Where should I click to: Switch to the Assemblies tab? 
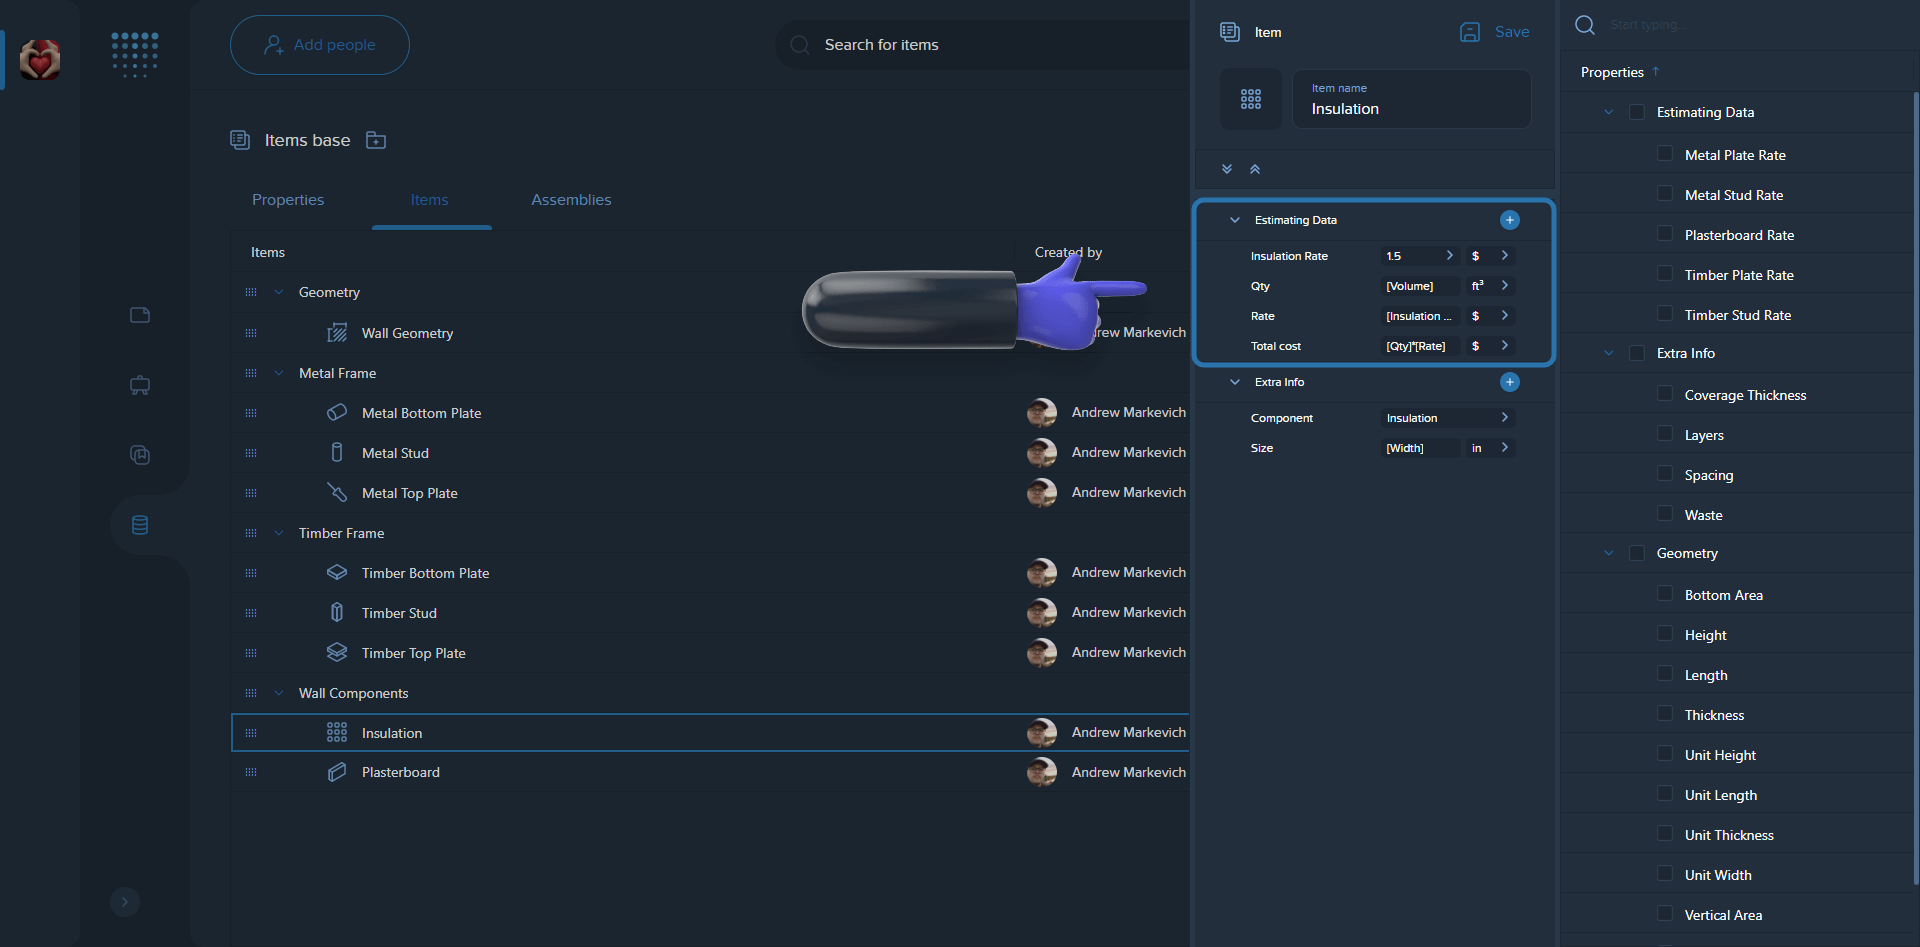571,200
